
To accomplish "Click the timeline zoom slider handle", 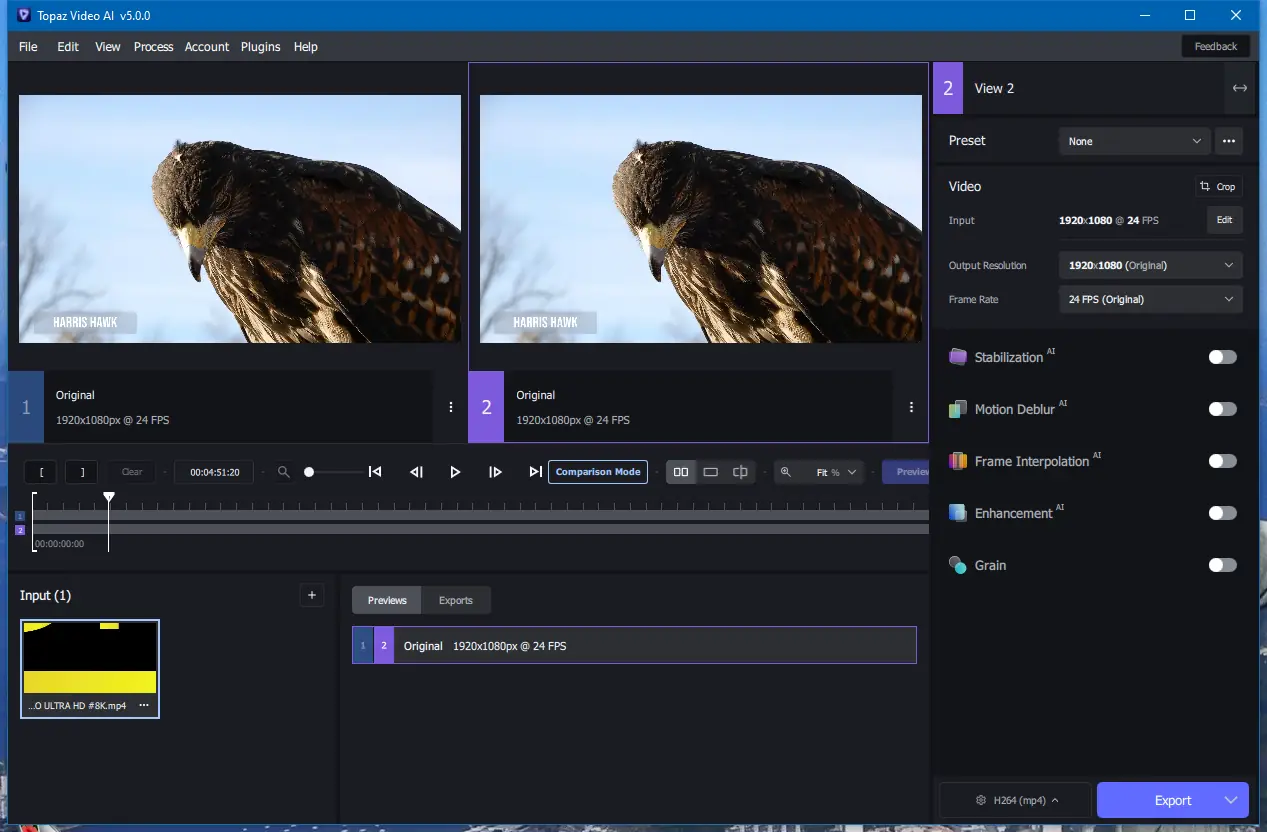I will point(309,472).
